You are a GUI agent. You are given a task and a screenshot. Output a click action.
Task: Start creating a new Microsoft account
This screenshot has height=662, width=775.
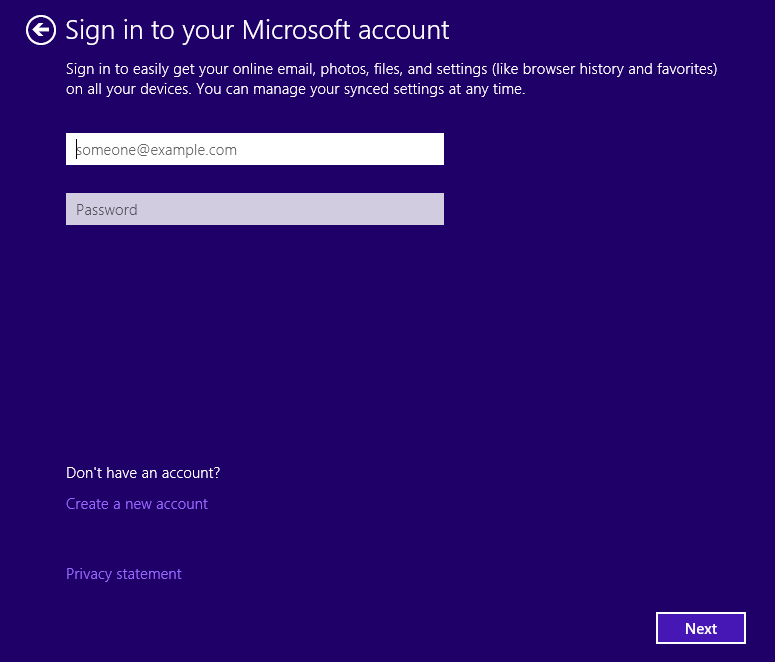tap(137, 504)
